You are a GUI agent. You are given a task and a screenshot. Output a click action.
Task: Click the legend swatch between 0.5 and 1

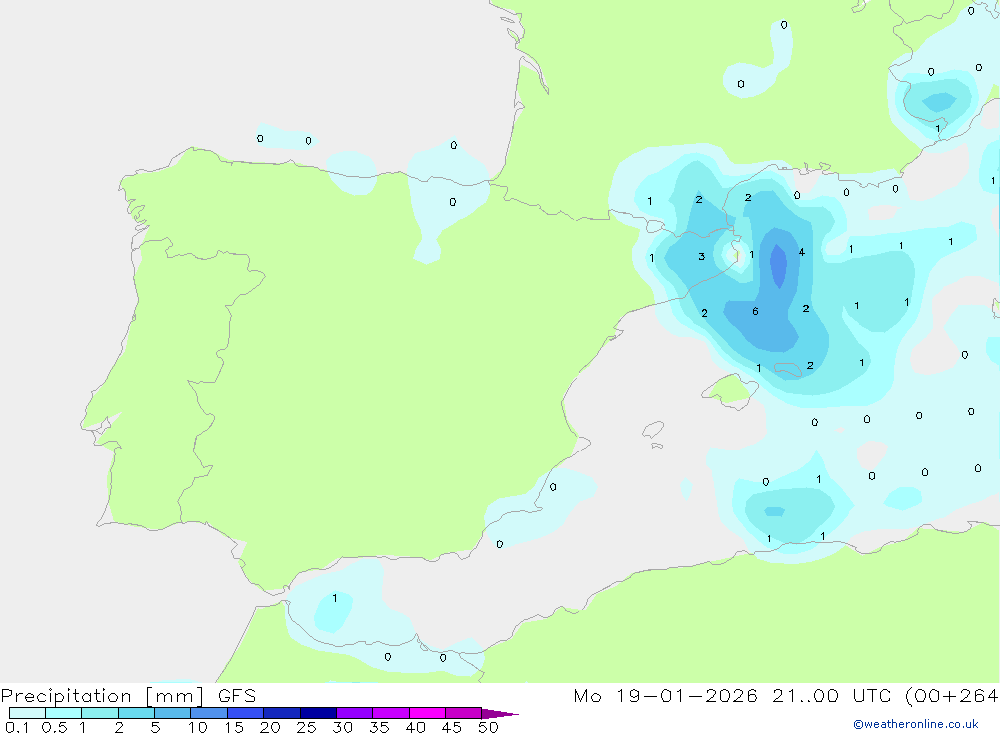pyautogui.click(x=63, y=713)
